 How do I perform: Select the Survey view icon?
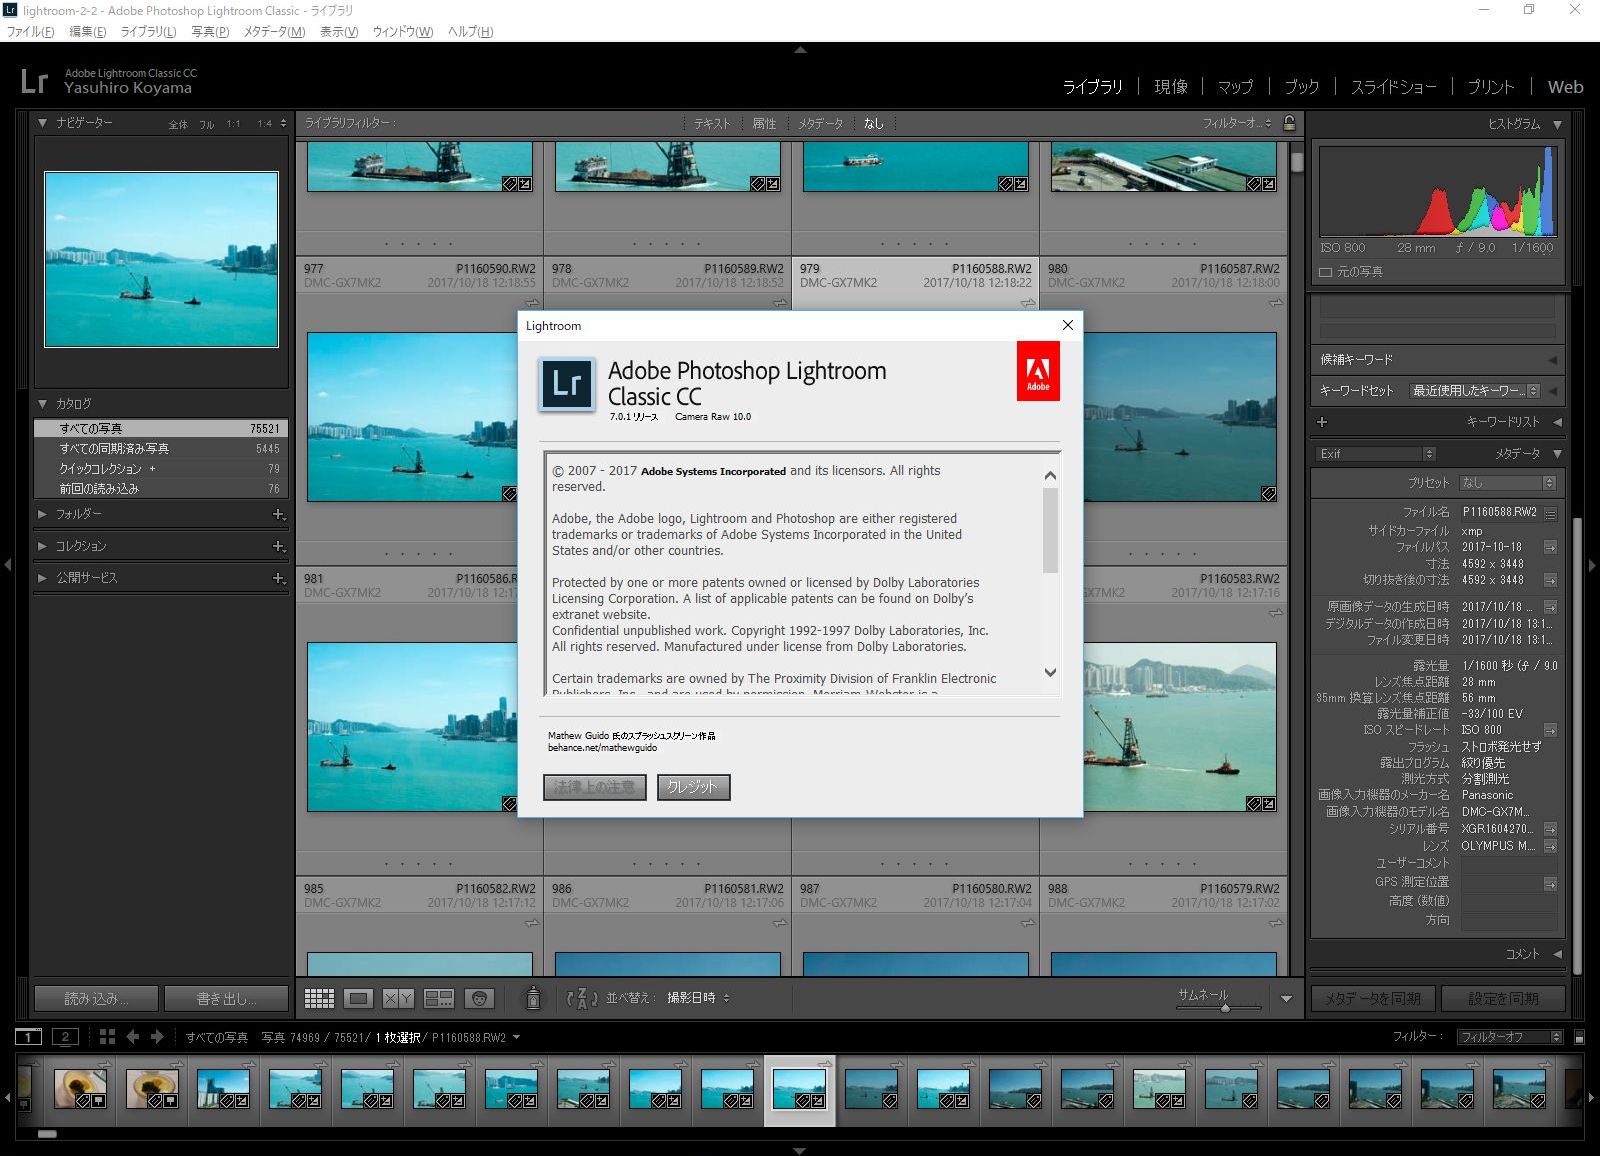point(440,998)
